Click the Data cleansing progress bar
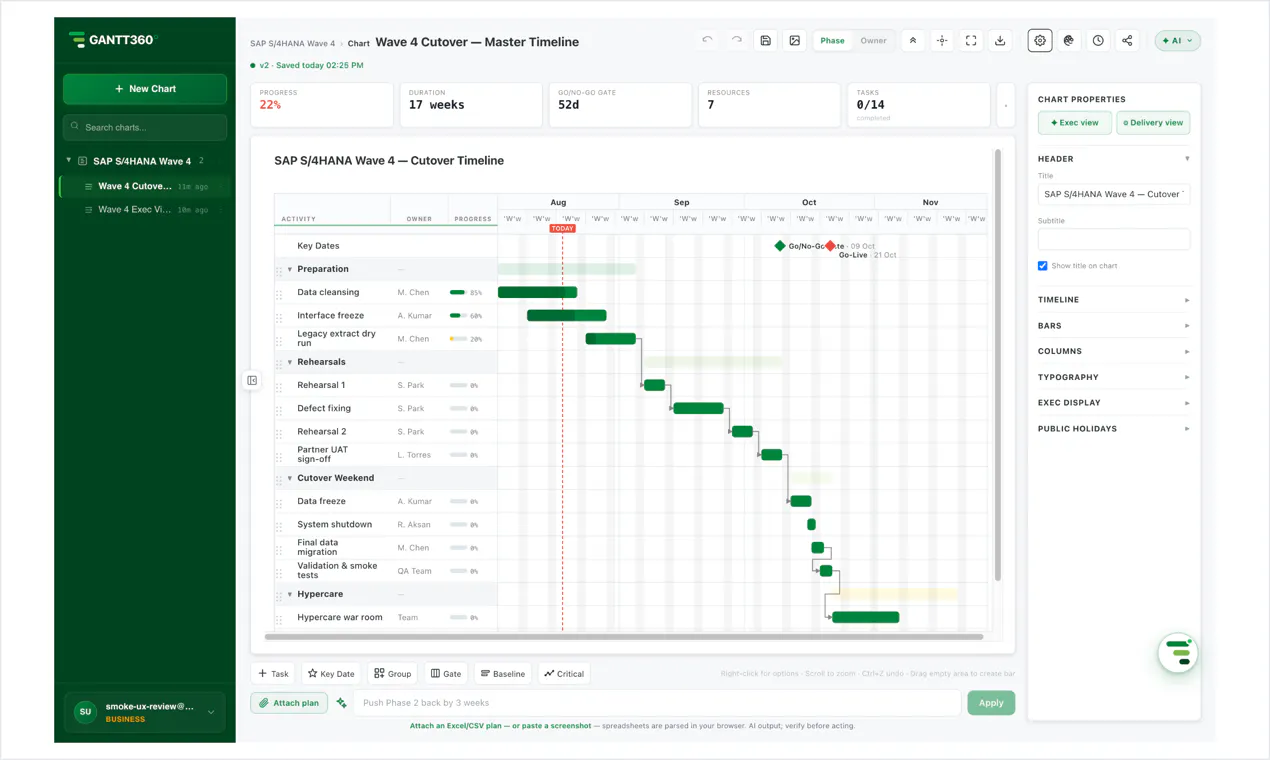Viewport: 1270px width, 760px height. coord(458,293)
